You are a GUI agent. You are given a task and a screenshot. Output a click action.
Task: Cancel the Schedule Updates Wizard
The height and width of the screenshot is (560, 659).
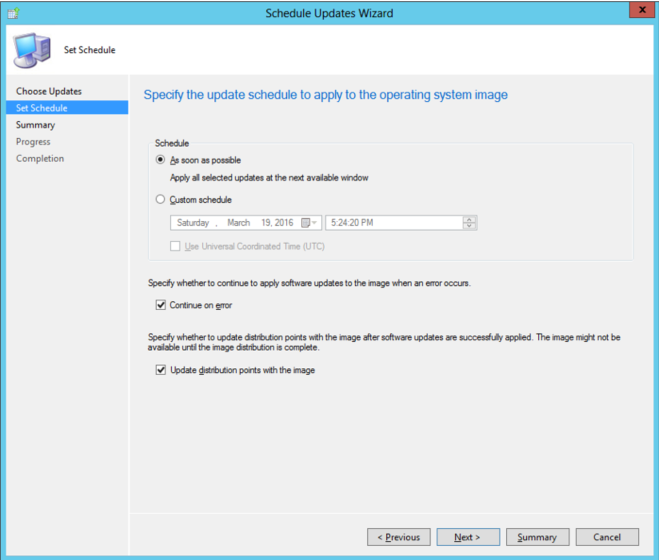[x=607, y=537]
